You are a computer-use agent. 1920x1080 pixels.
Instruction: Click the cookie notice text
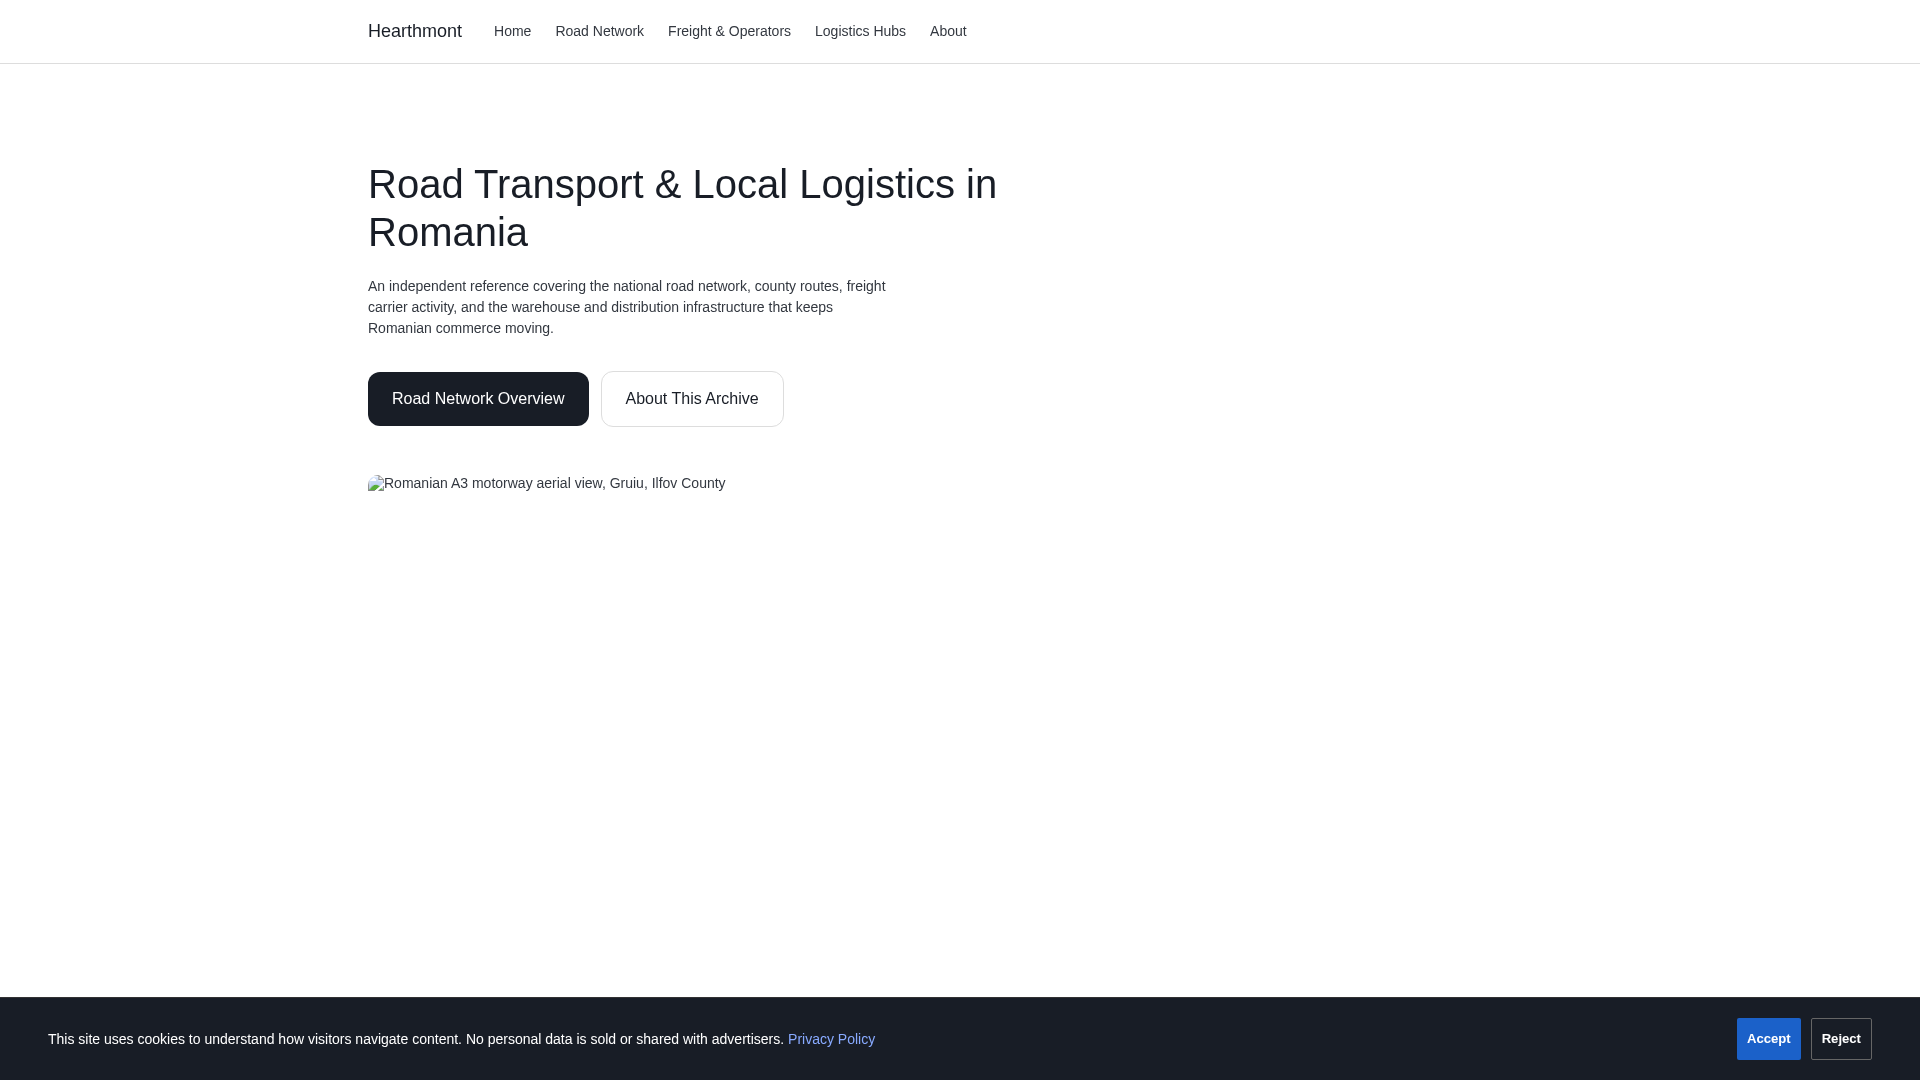click(416, 1039)
